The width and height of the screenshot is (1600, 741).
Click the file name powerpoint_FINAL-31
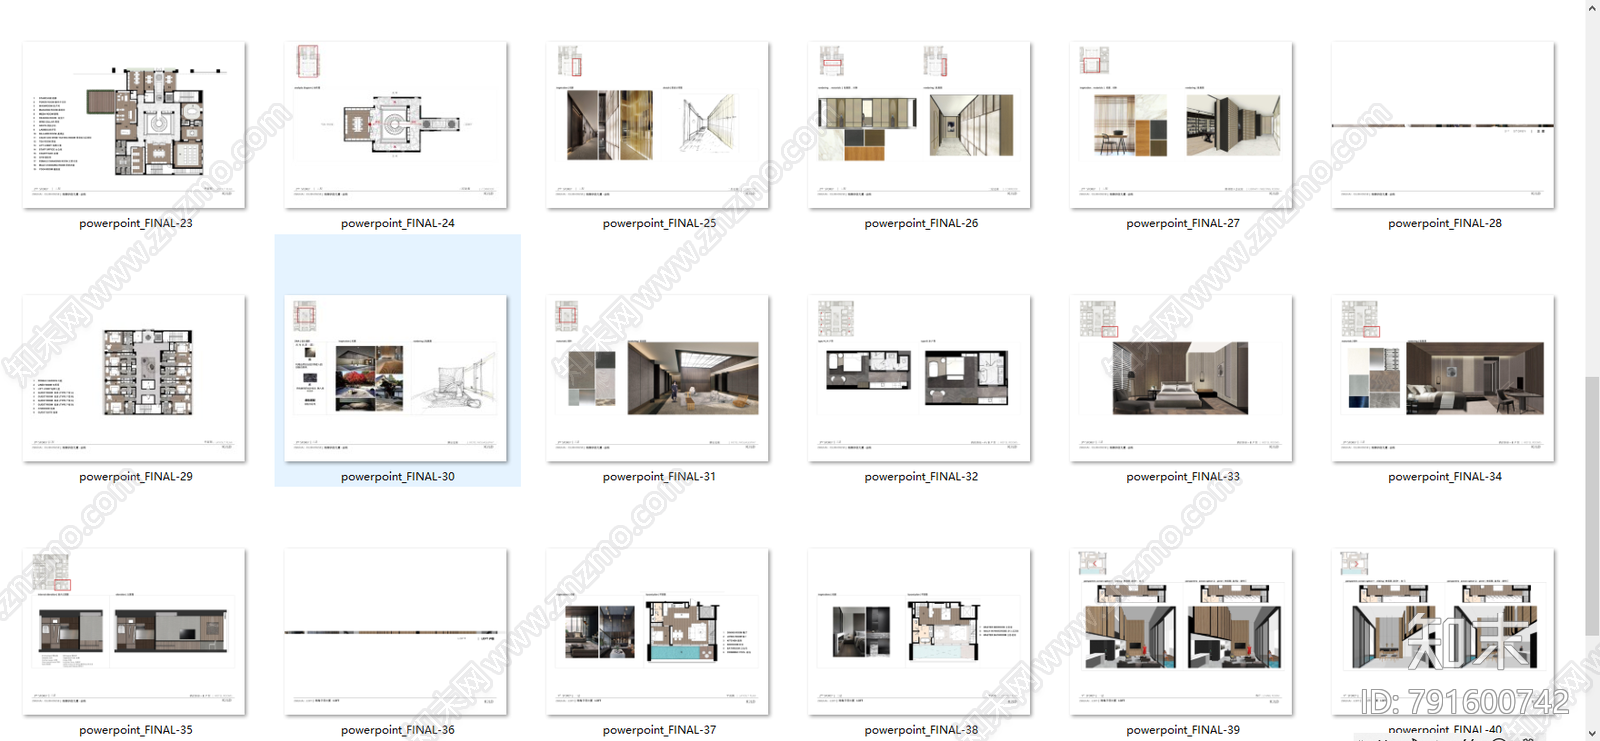tap(660, 476)
